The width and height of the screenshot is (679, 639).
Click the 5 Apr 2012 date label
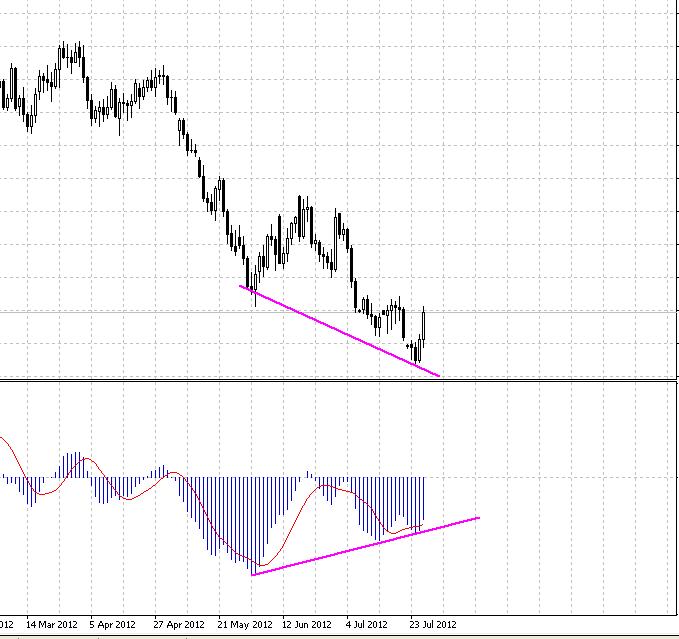[113, 625]
